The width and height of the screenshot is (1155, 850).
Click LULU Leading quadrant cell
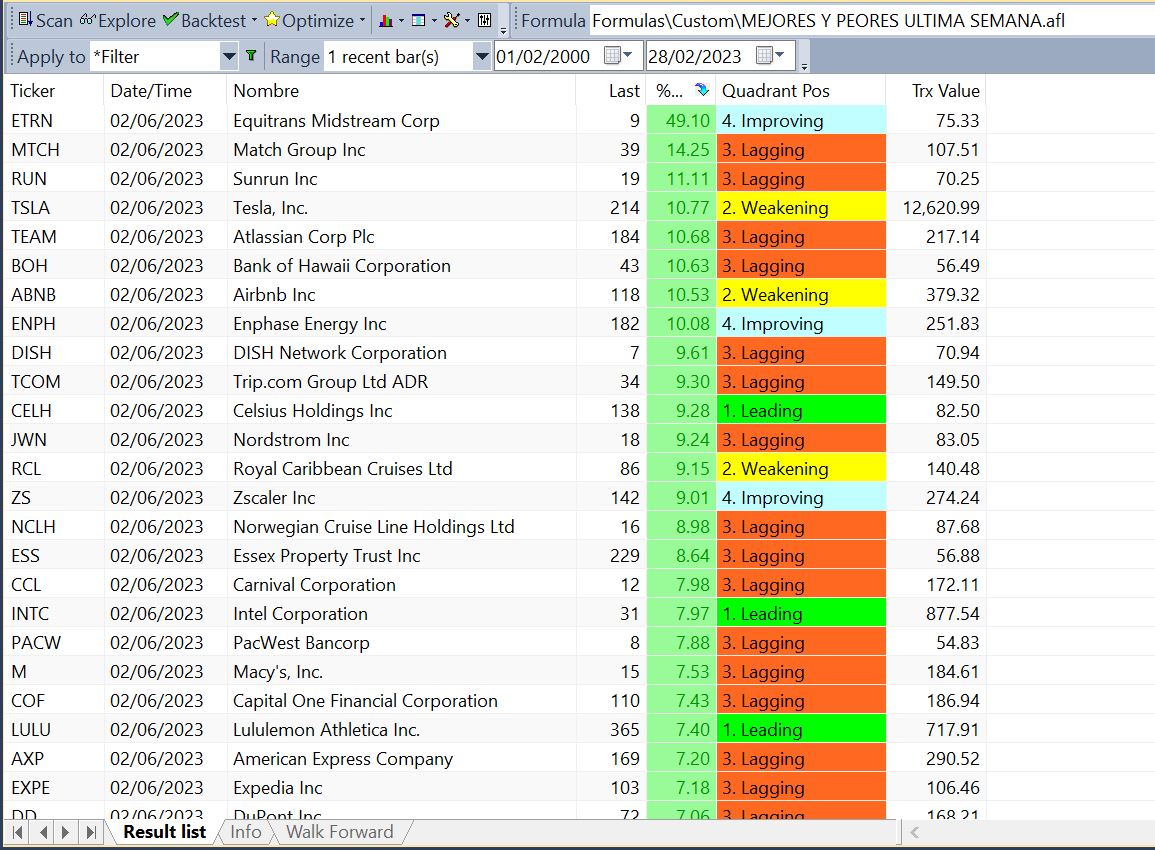click(x=801, y=729)
